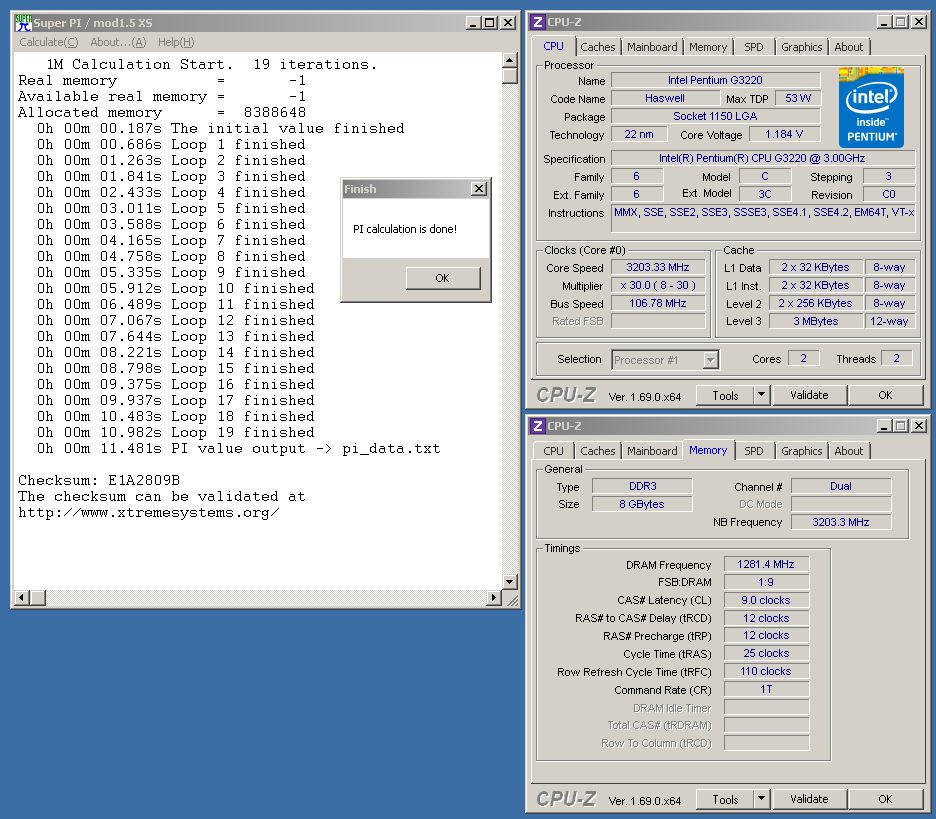This screenshot has height=819, width=936.
Task: Click Tools button in top CPU-Z window
Action: 725,395
